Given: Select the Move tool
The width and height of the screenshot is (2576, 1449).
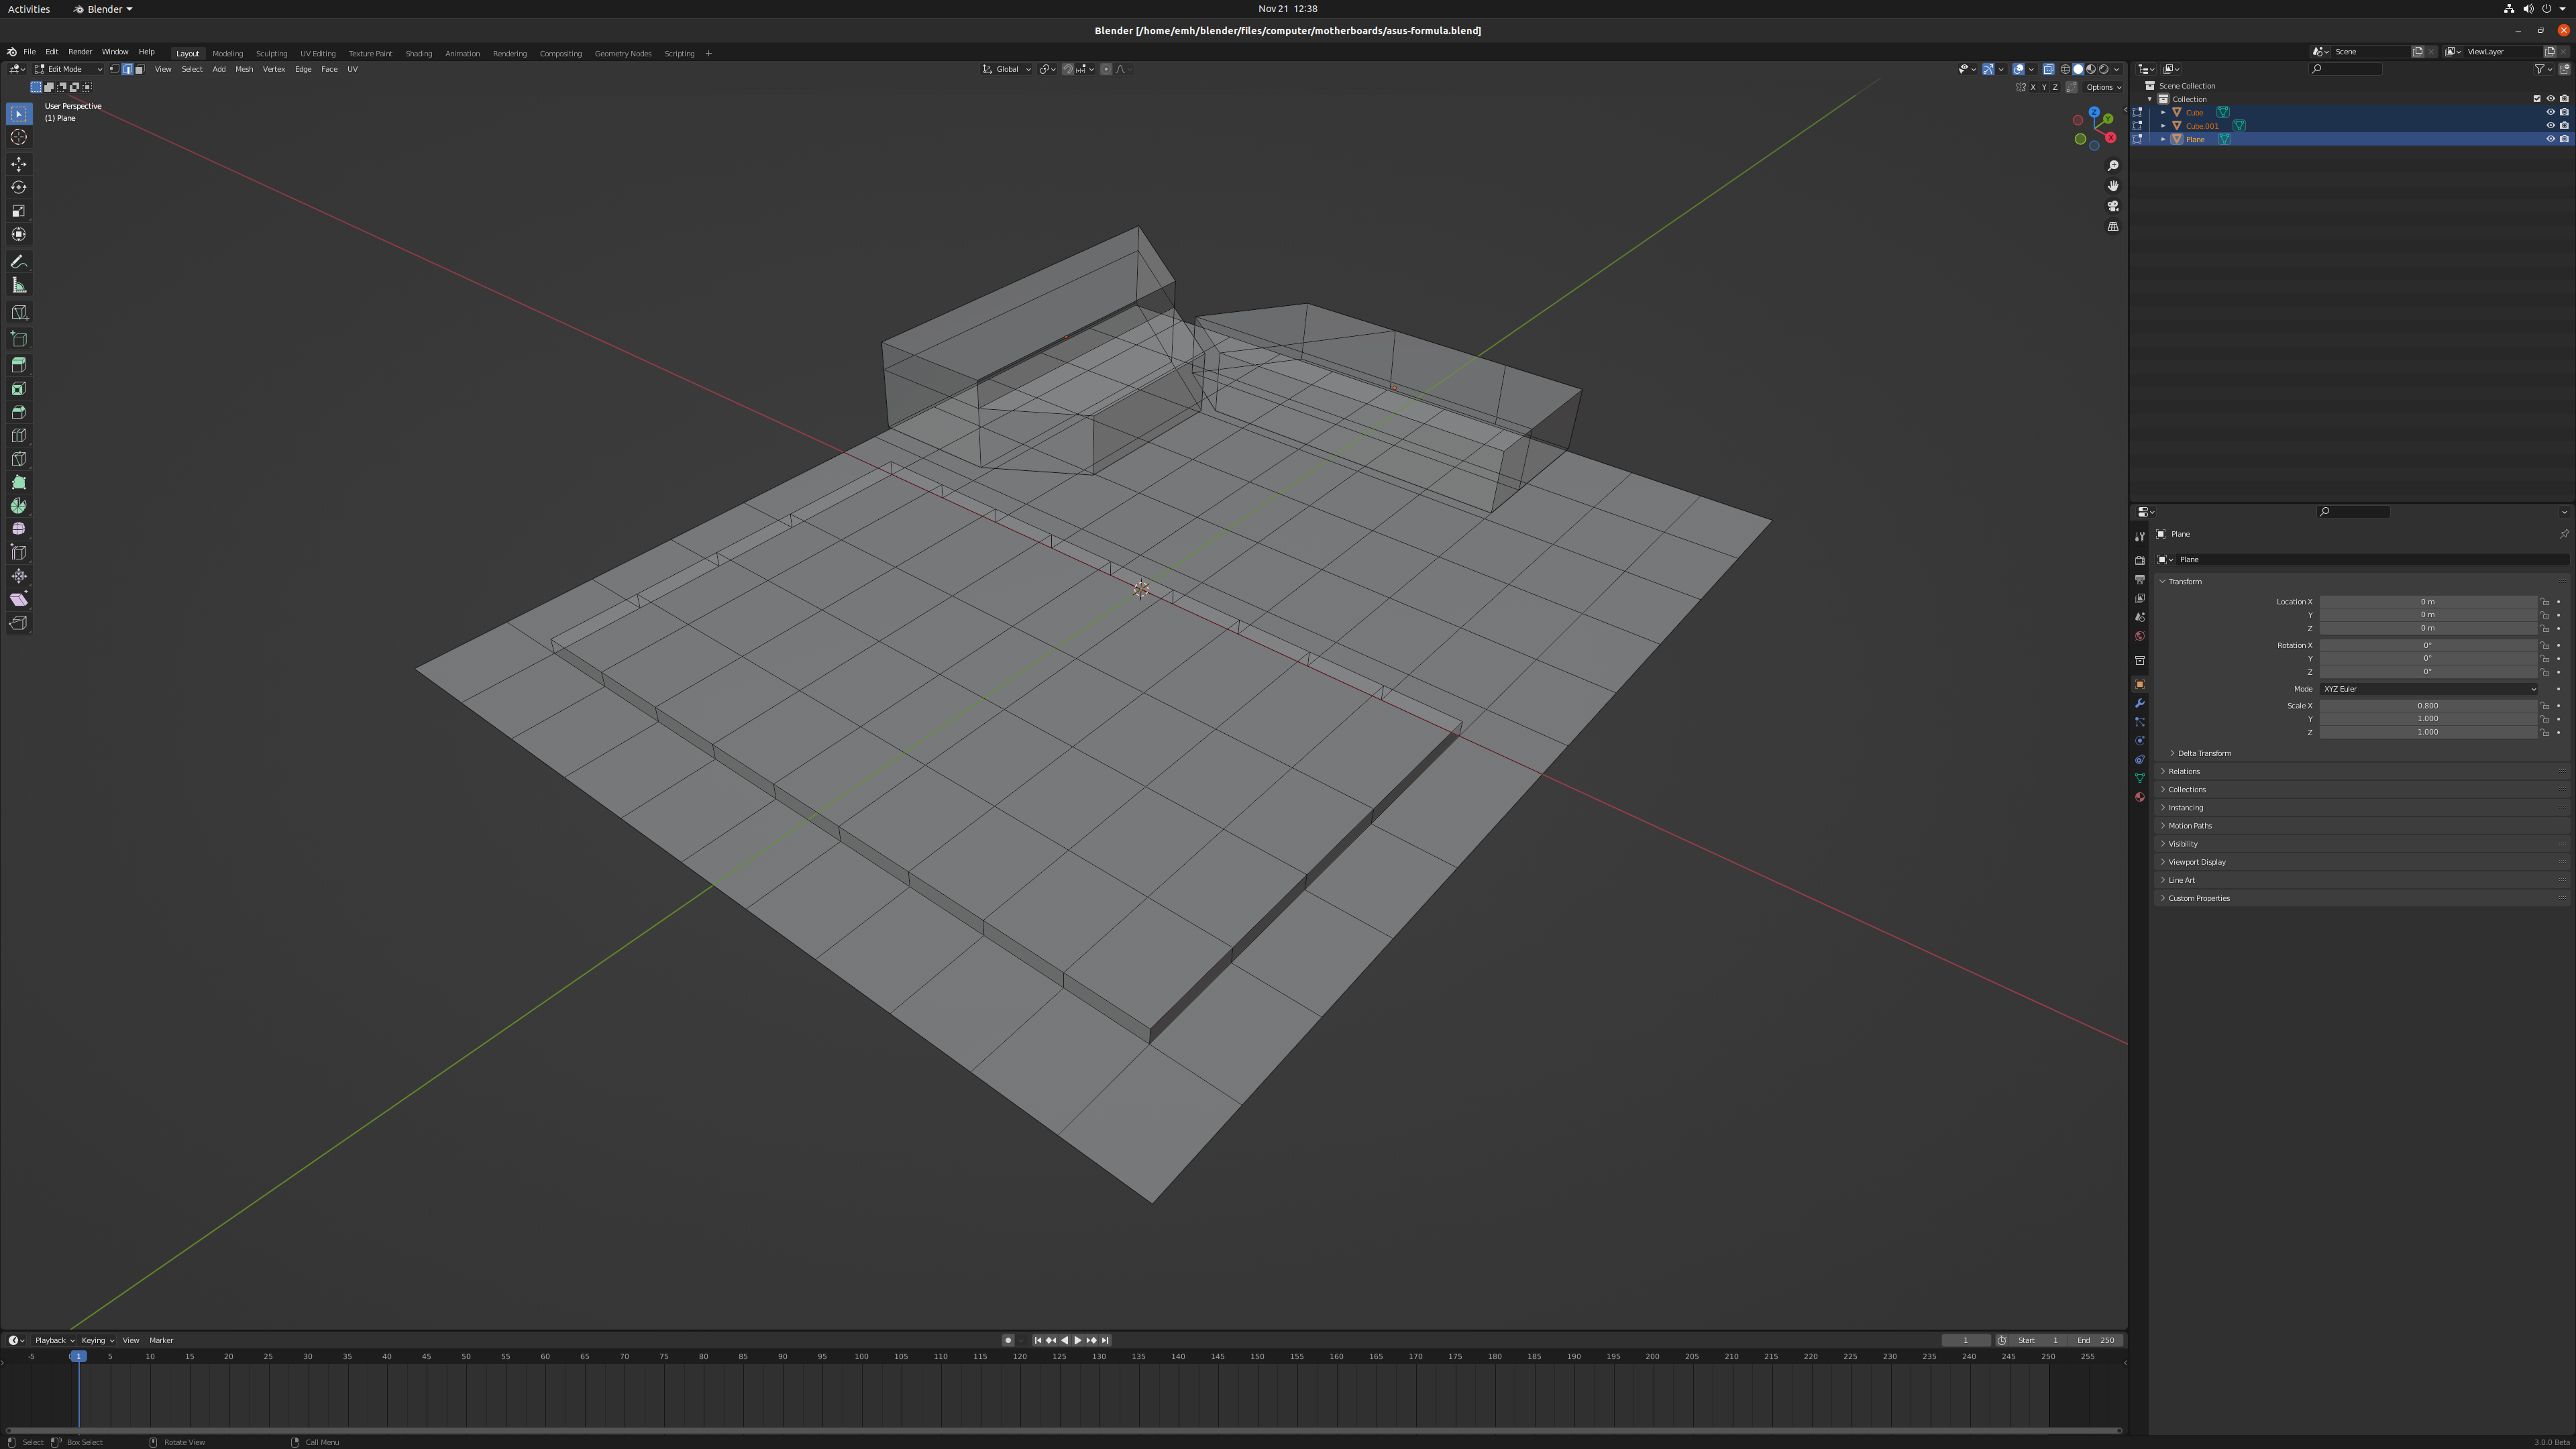Looking at the screenshot, I should [x=19, y=164].
